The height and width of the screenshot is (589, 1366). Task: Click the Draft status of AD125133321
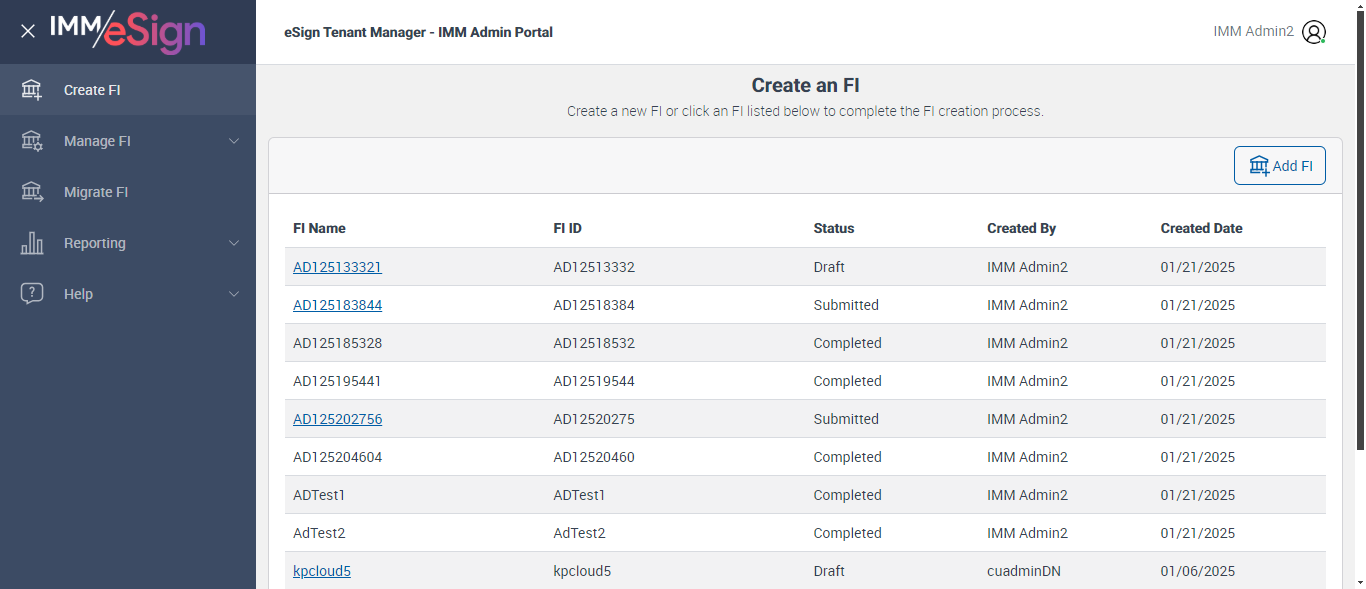pos(829,267)
